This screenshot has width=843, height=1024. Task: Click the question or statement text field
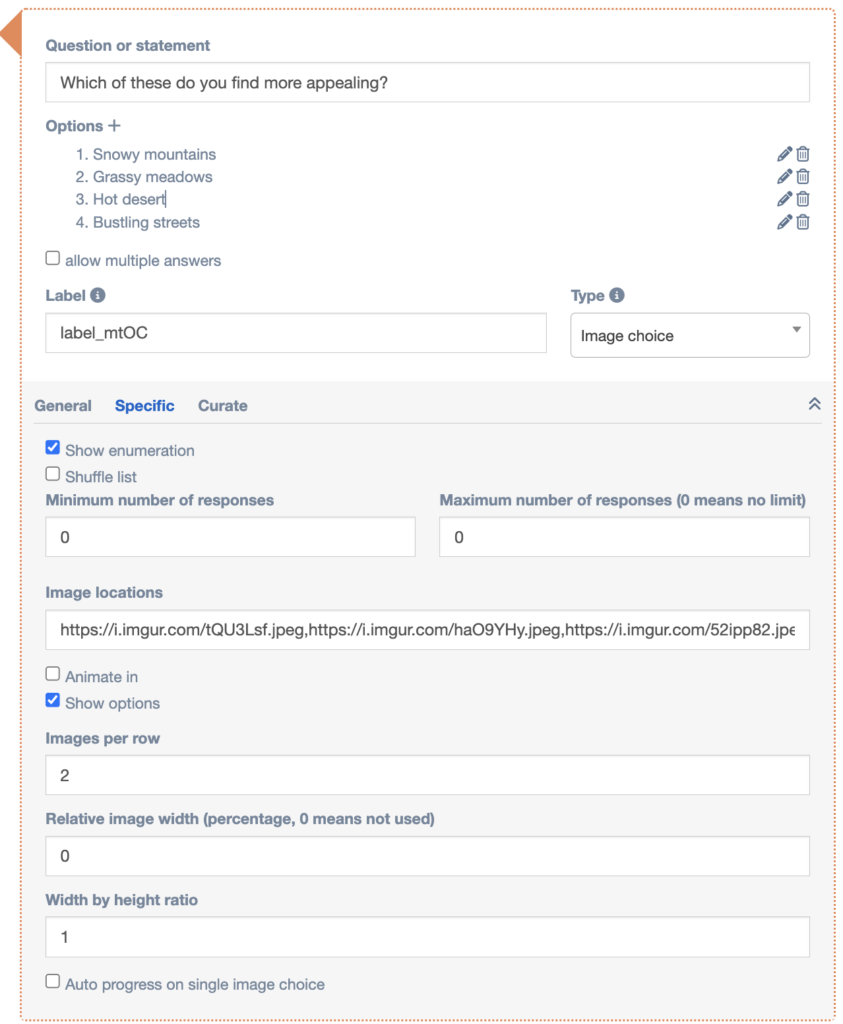(427, 83)
